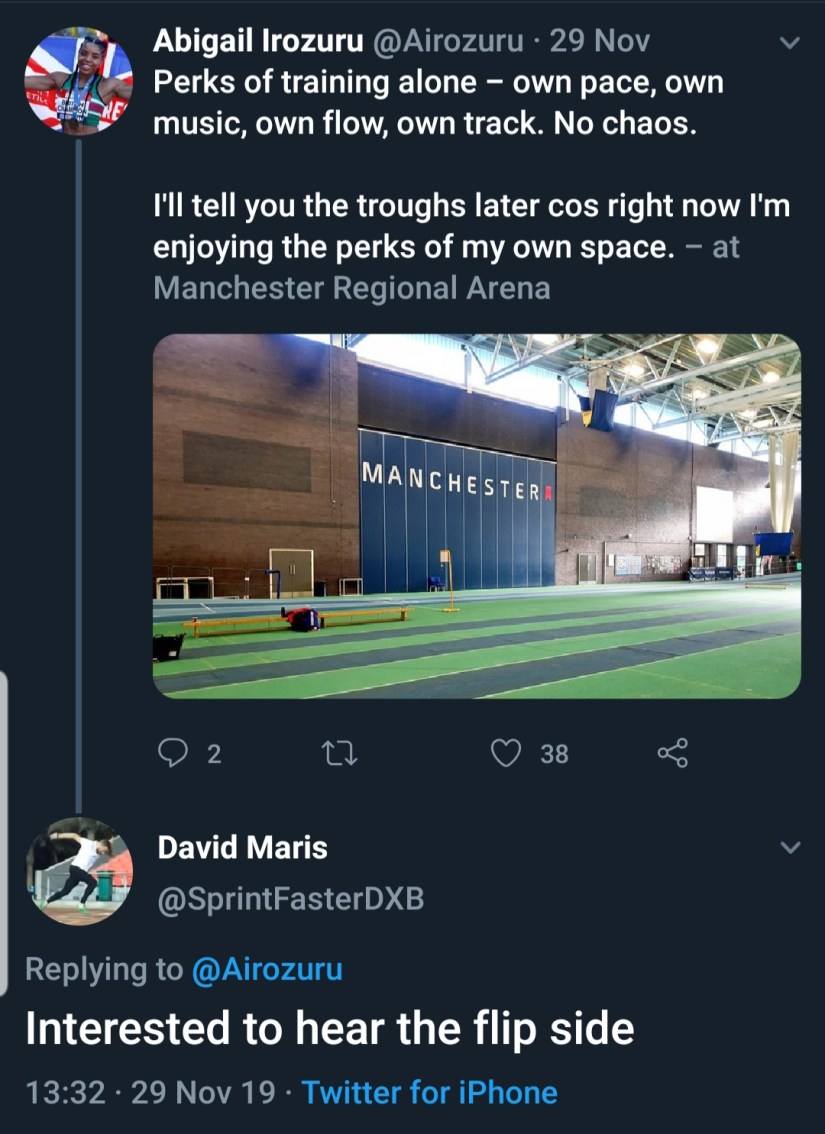The width and height of the screenshot is (825, 1134).
Task: Retweet Abigail's training post
Action: (x=342, y=753)
